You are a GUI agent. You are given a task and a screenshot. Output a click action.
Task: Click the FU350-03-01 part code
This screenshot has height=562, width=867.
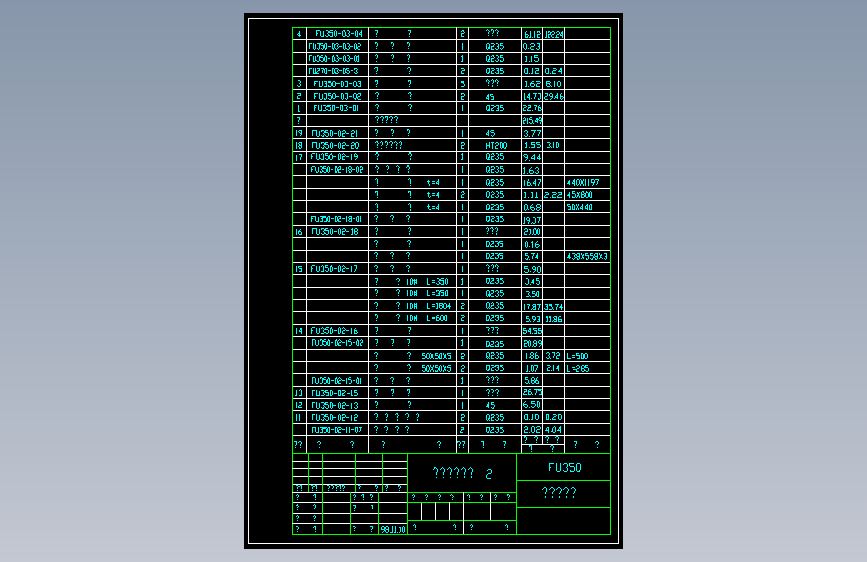coord(336,108)
